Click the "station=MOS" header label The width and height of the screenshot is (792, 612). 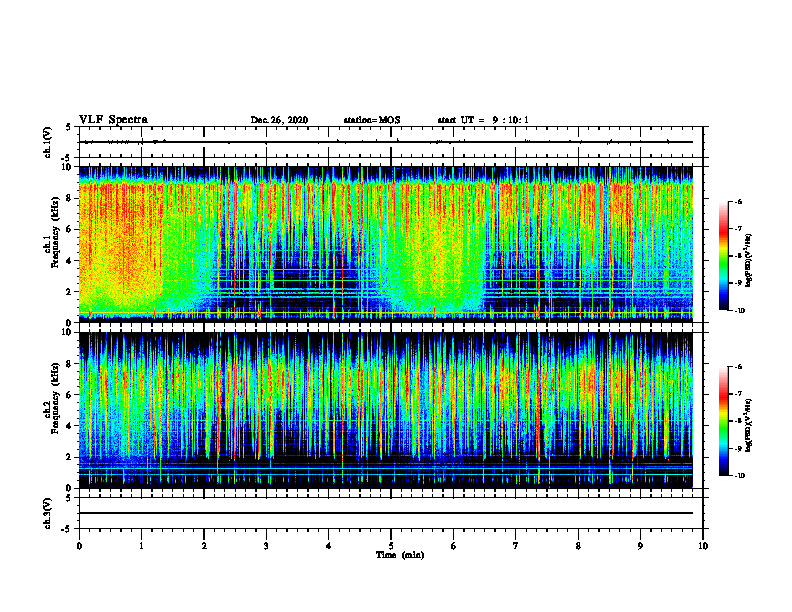click(372, 120)
